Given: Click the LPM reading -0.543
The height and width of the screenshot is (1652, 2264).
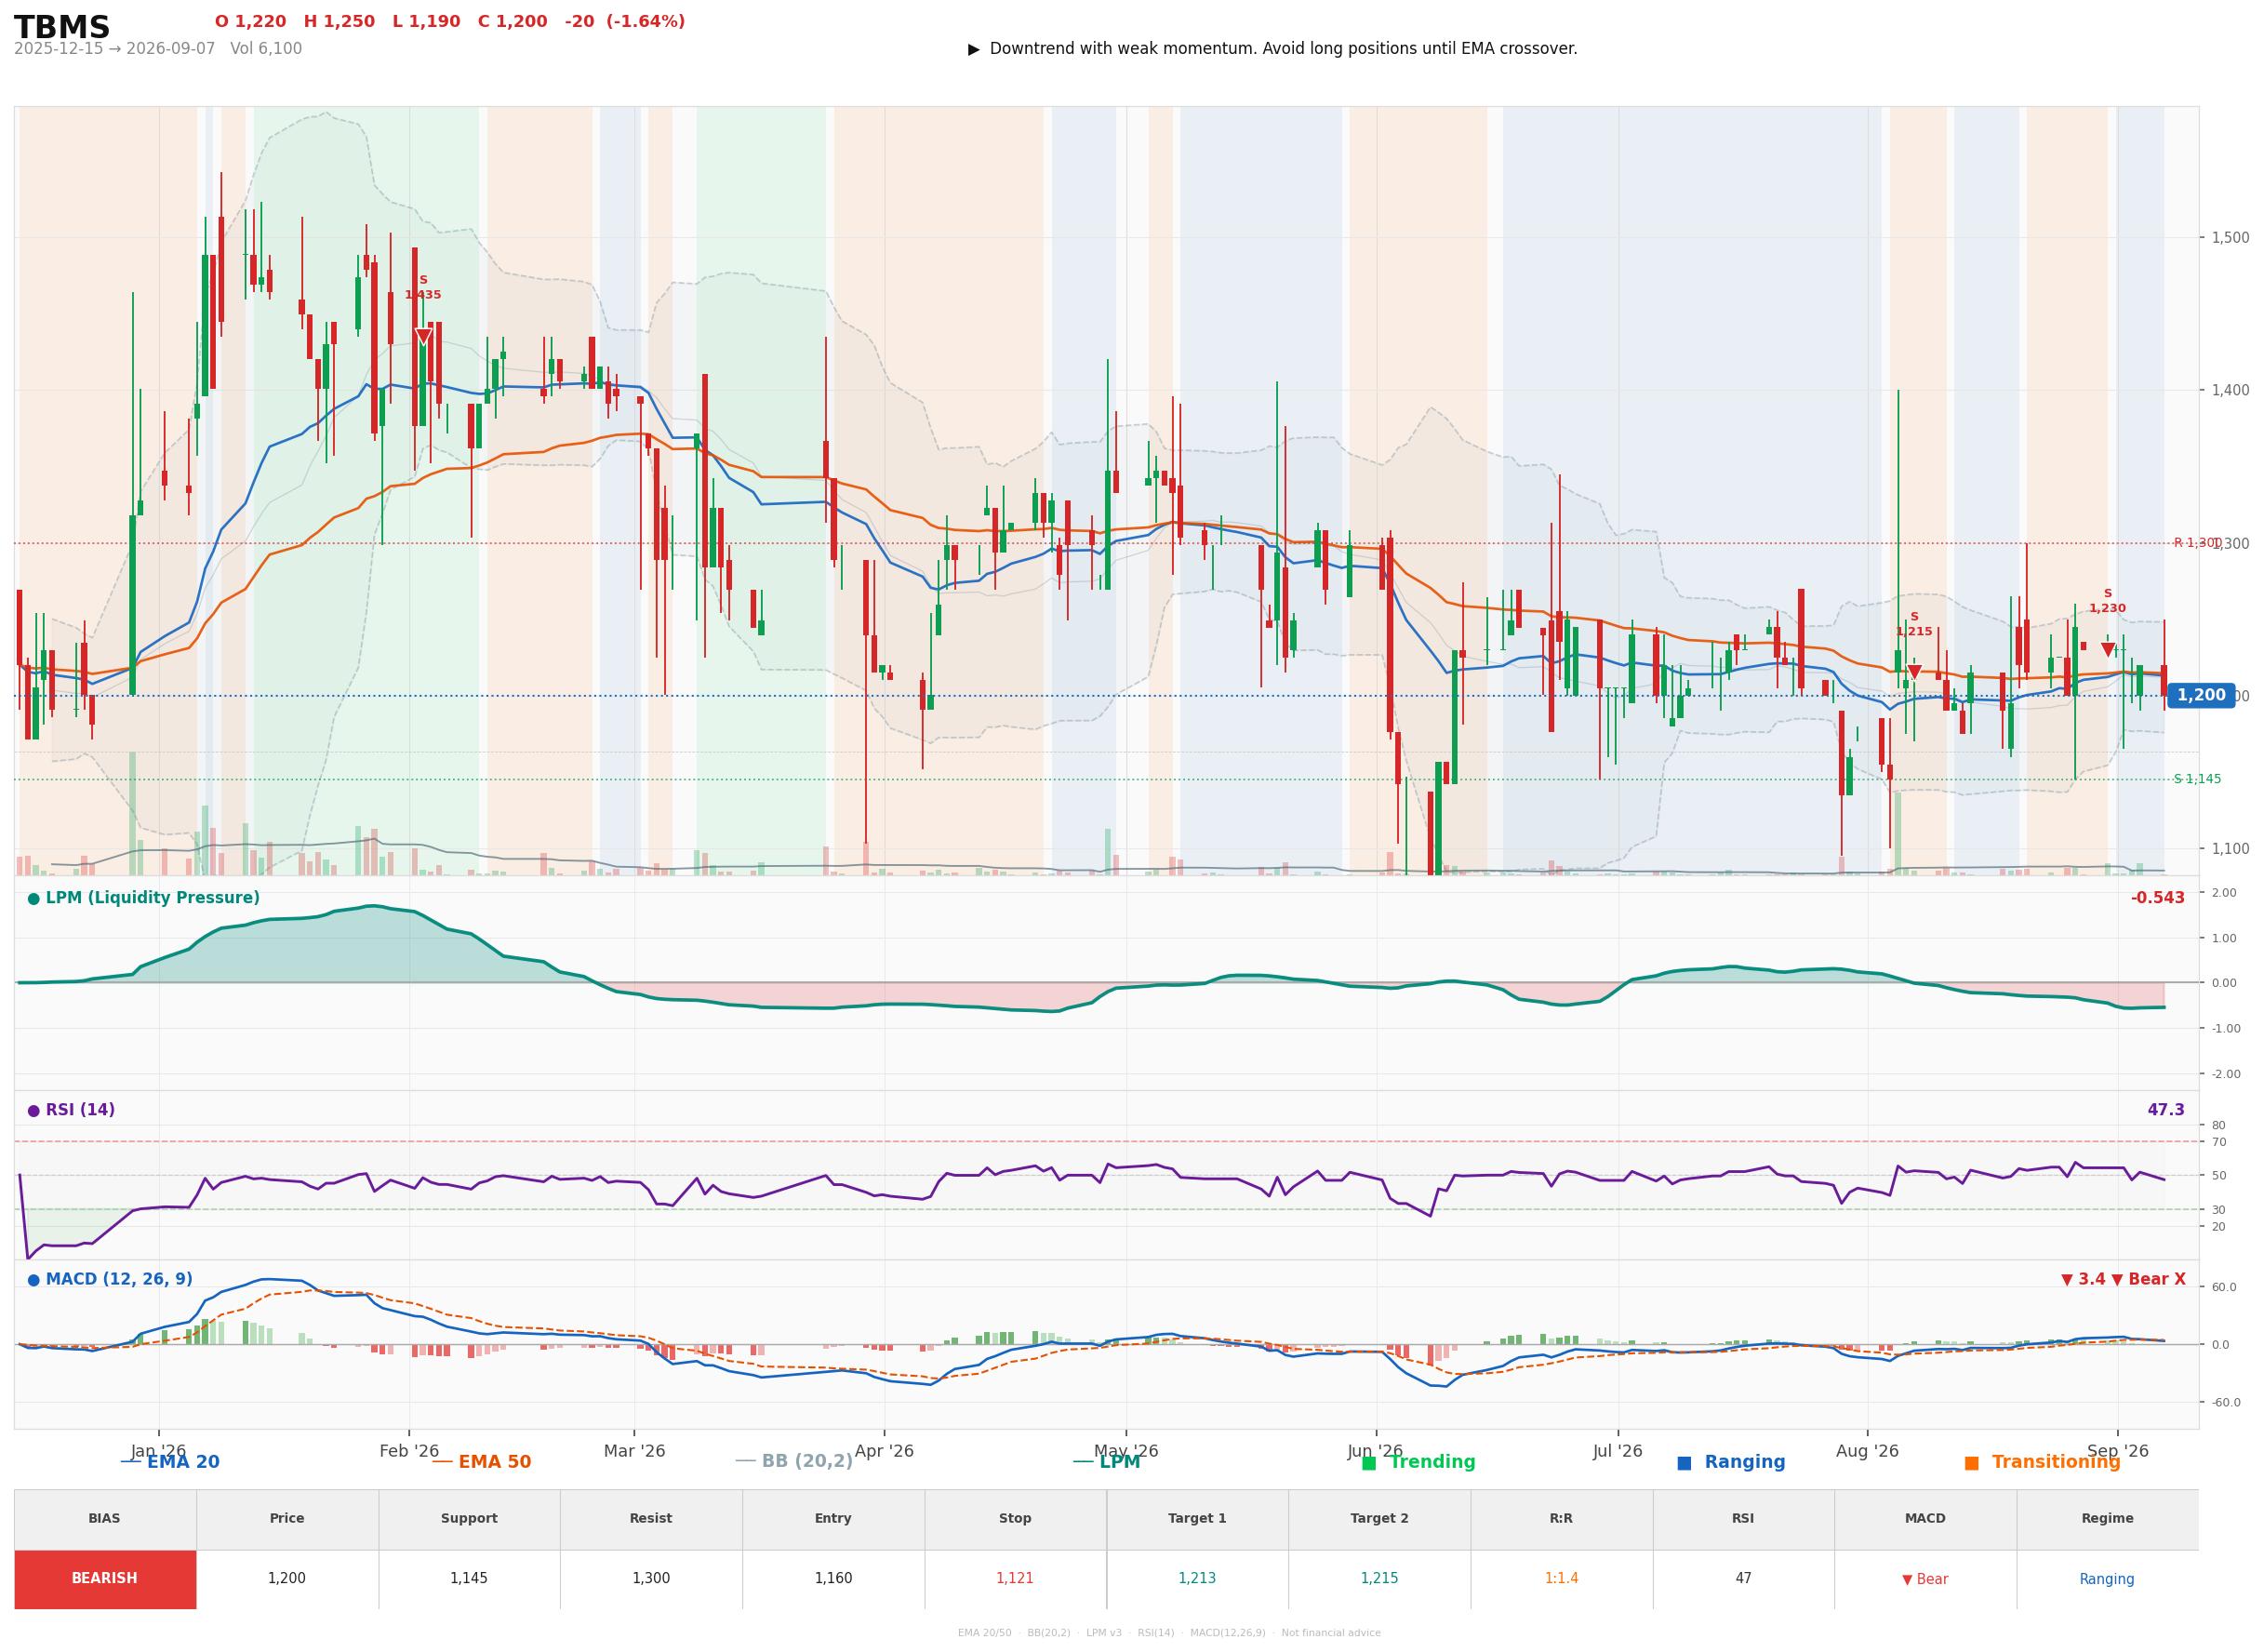Looking at the screenshot, I should pos(2157,898).
